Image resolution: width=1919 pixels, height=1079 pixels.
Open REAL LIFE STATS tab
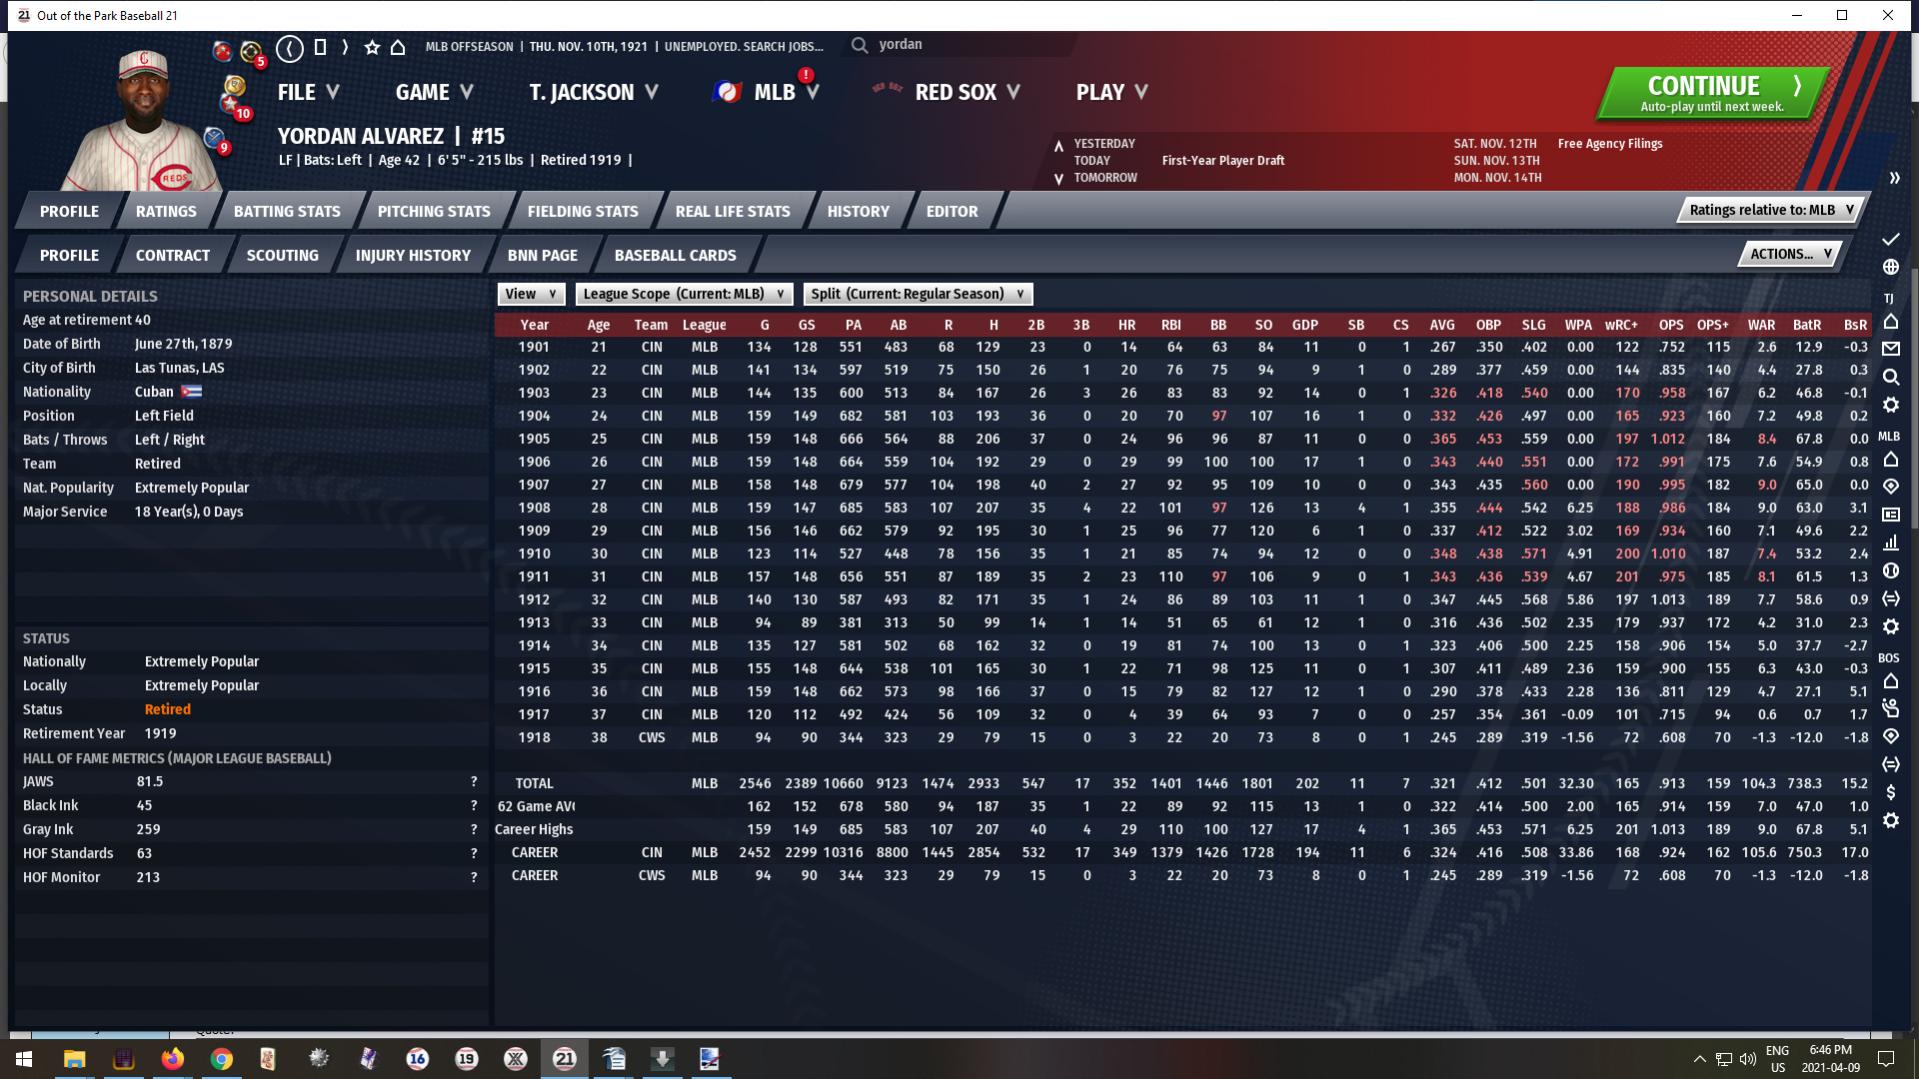733,211
